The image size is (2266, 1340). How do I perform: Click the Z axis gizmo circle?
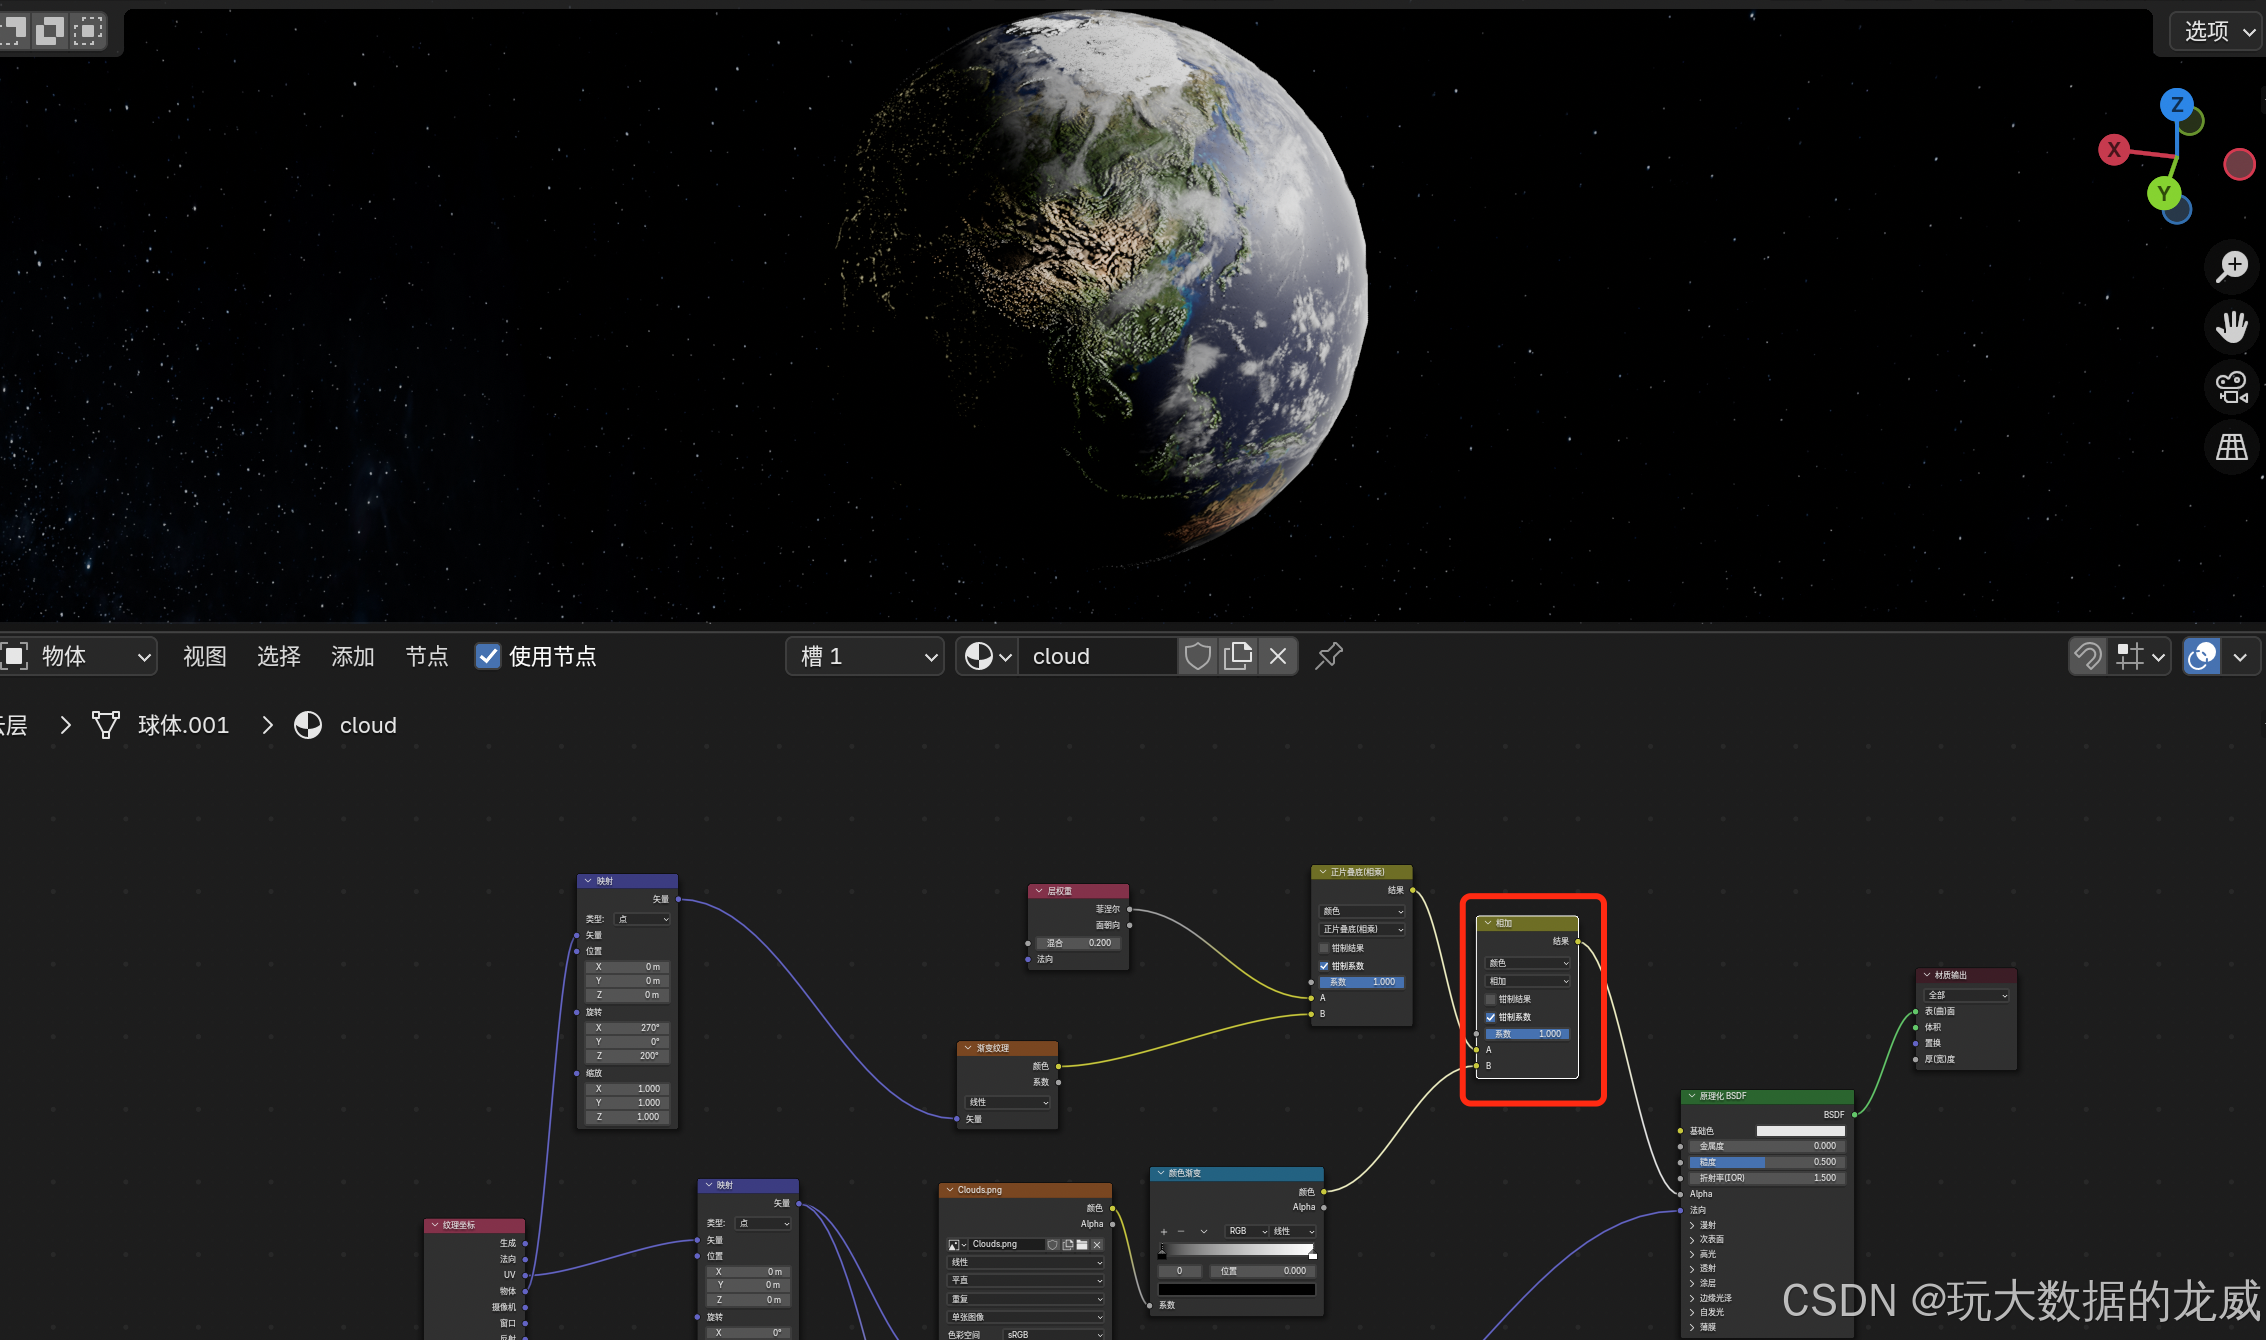[x=2177, y=104]
